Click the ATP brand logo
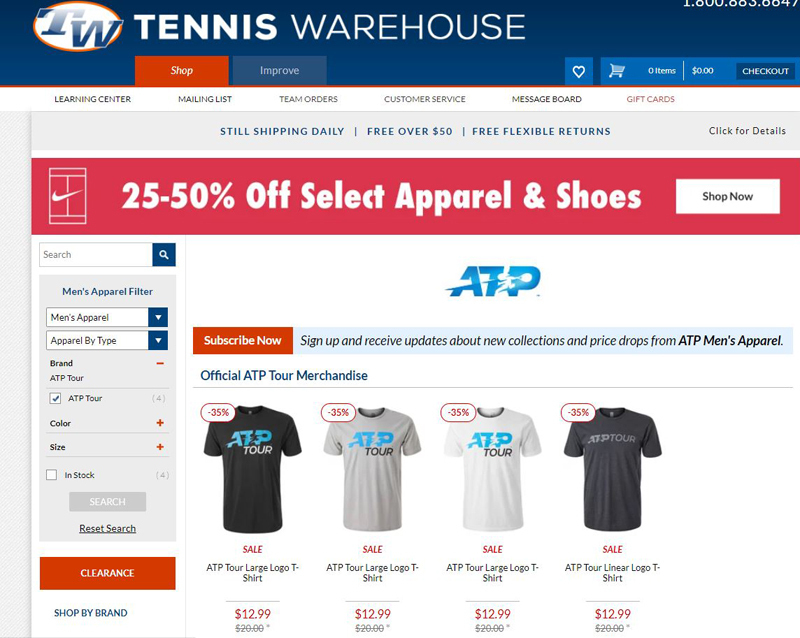 pos(493,281)
